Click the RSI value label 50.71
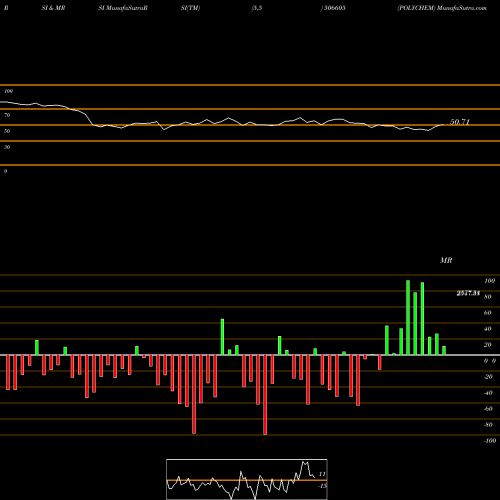The width and height of the screenshot is (500, 500). tap(460, 122)
